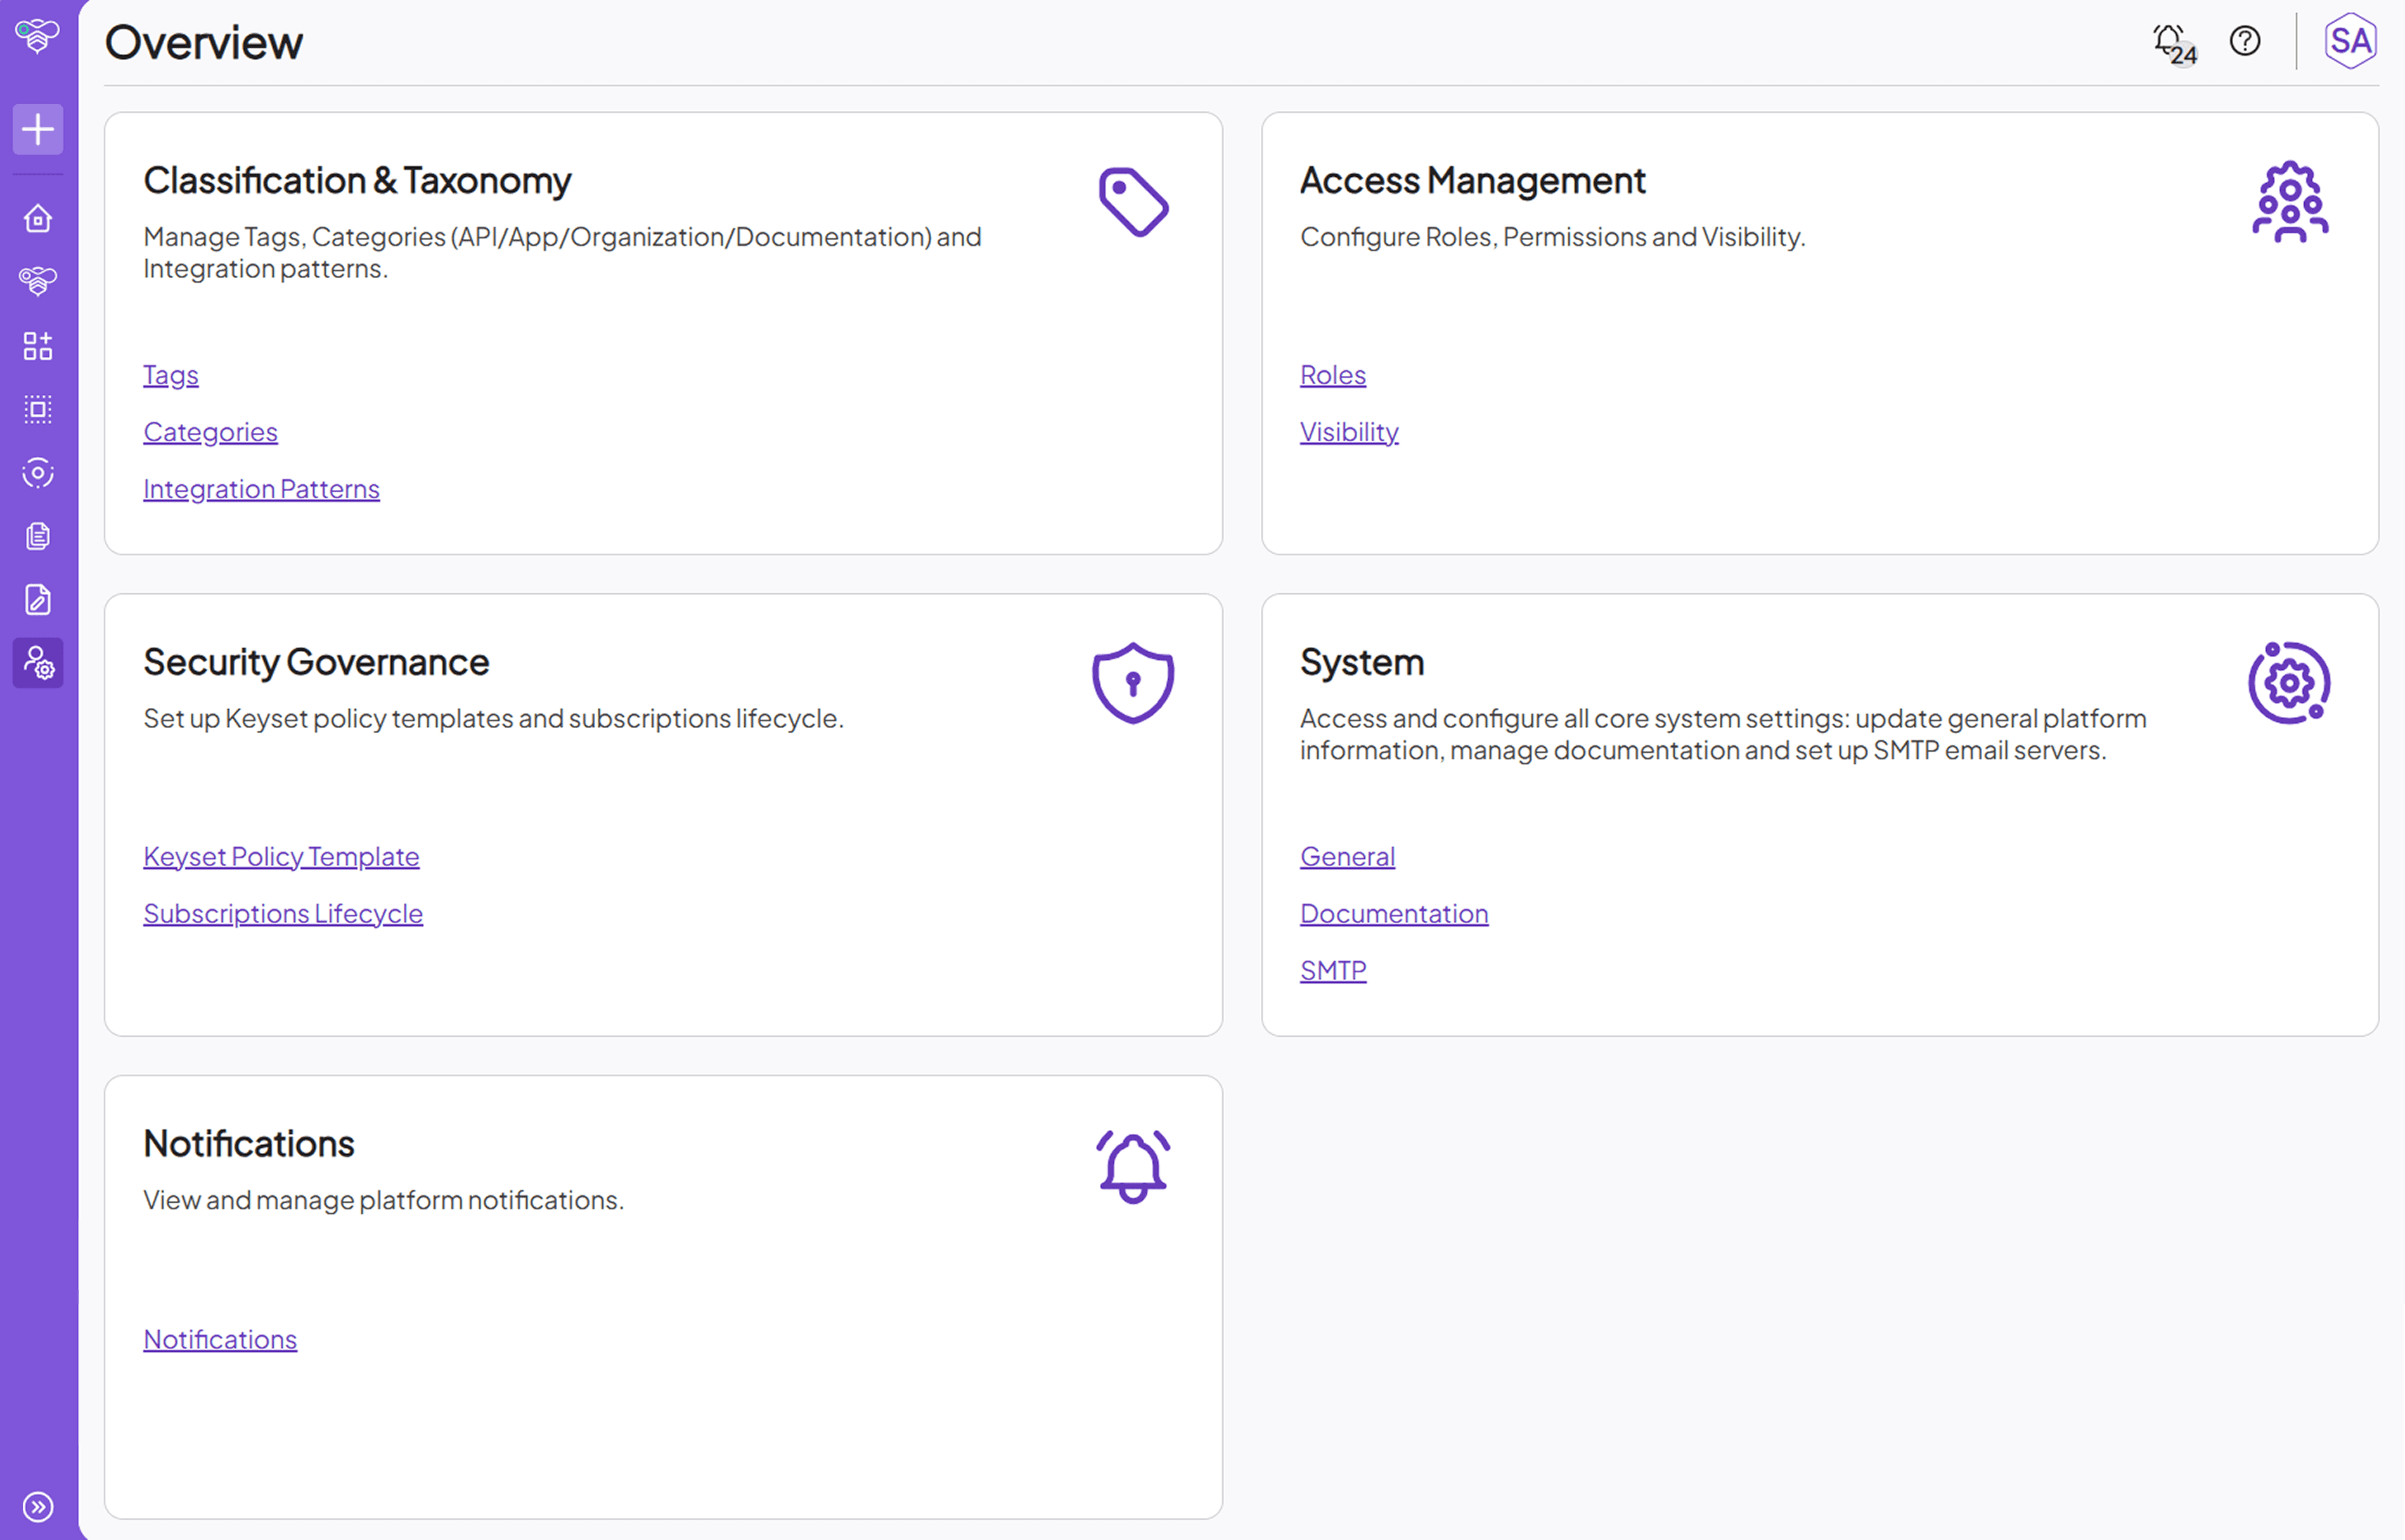Open the SA profile avatar menu

click(2350, 40)
